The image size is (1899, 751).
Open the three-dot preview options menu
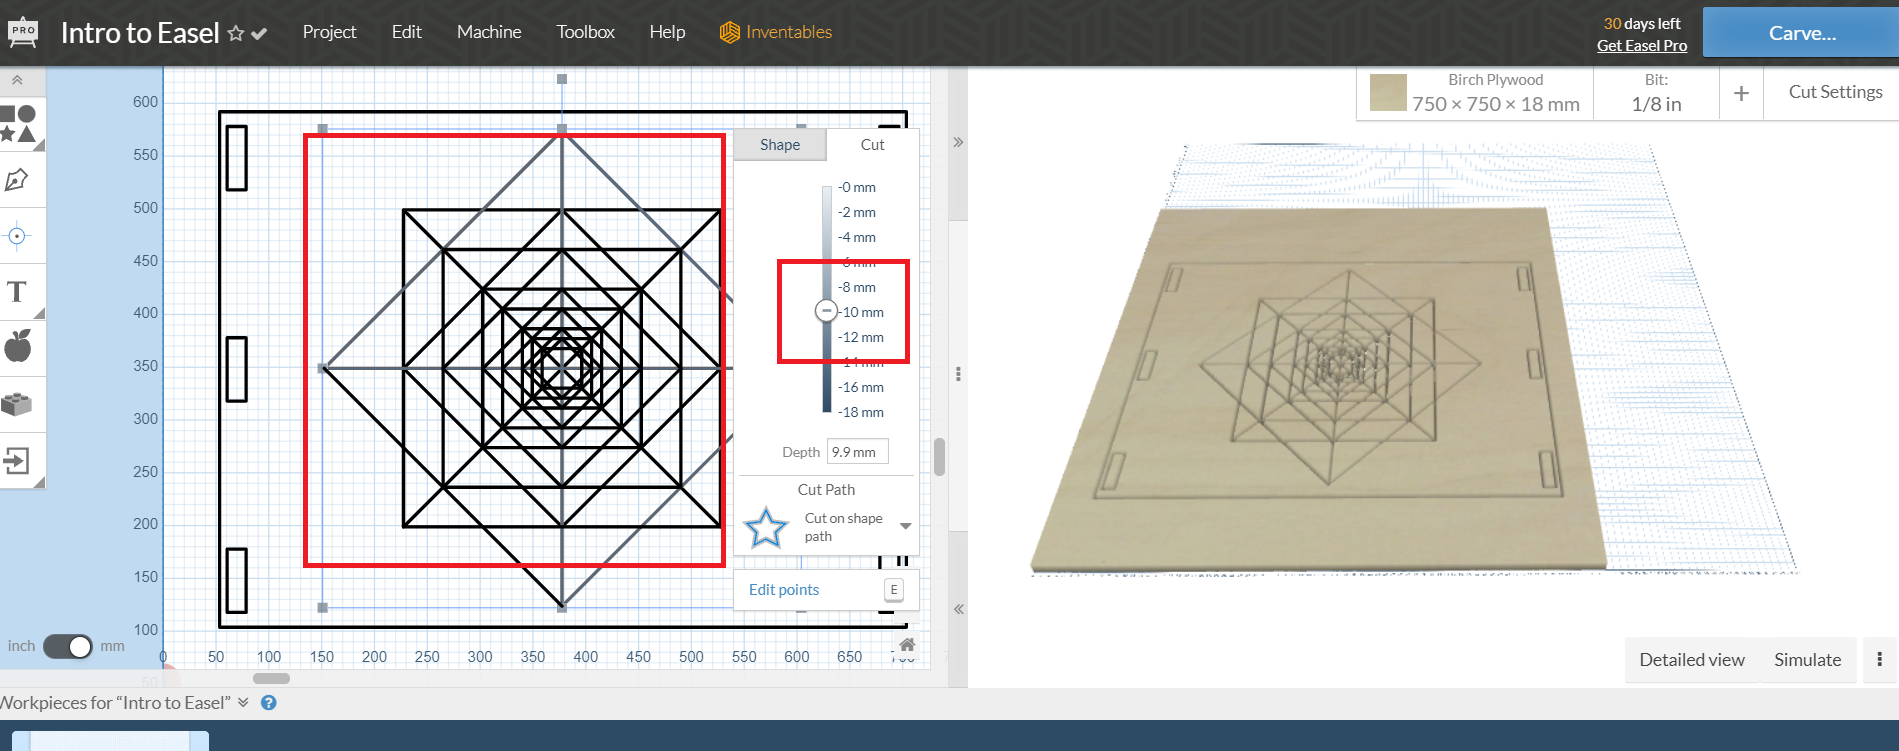pyautogui.click(x=1880, y=659)
